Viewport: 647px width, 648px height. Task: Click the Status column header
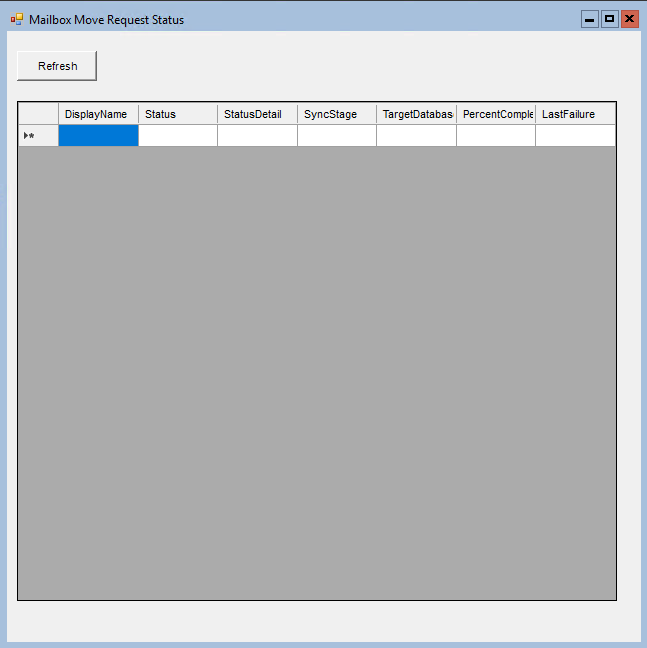coord(178,114)
